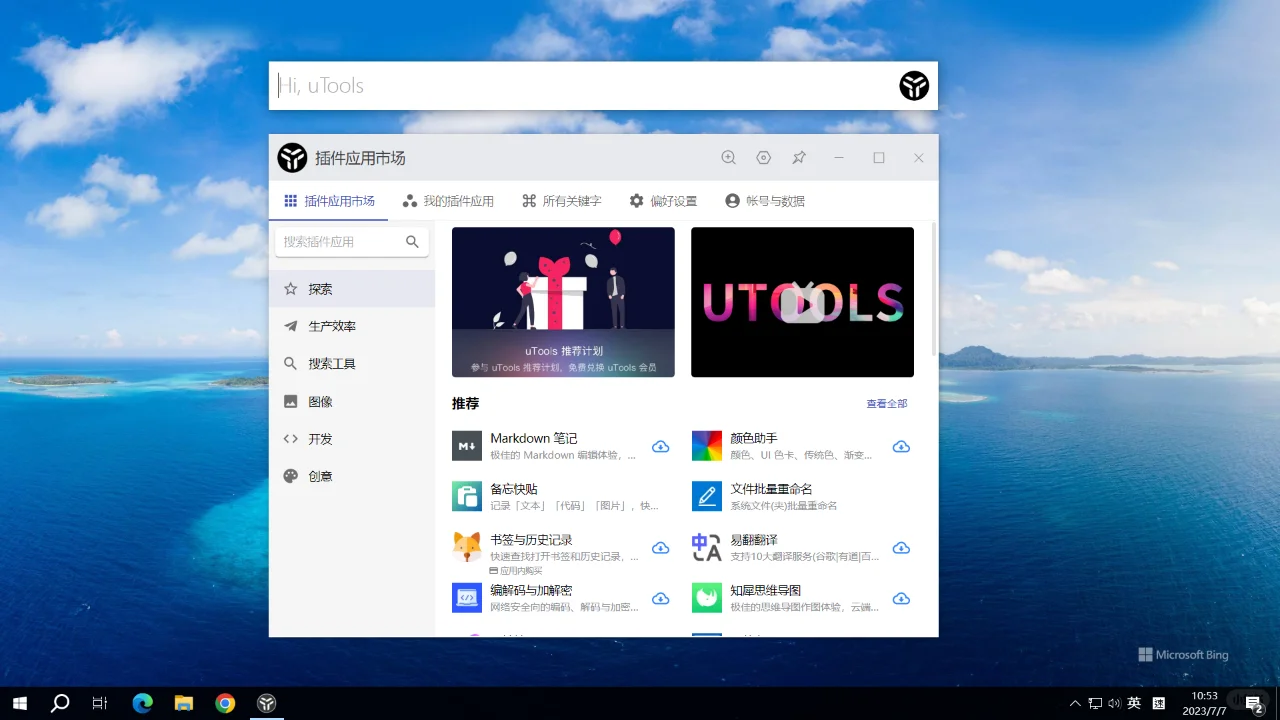This screenshot has height=720, width=1280.
Task: Click the zoom-in magnifier icon in title bar
Action: (x=729, y=158)
